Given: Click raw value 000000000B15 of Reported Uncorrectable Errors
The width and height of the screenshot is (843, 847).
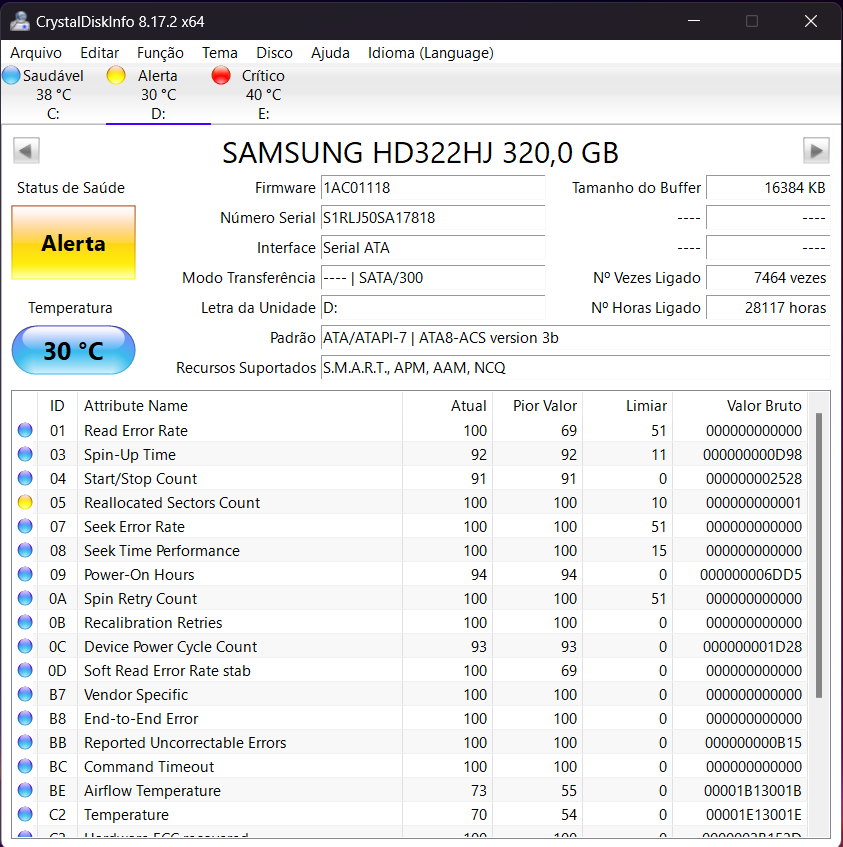Looking at the screenshot, I should [753, 743].
